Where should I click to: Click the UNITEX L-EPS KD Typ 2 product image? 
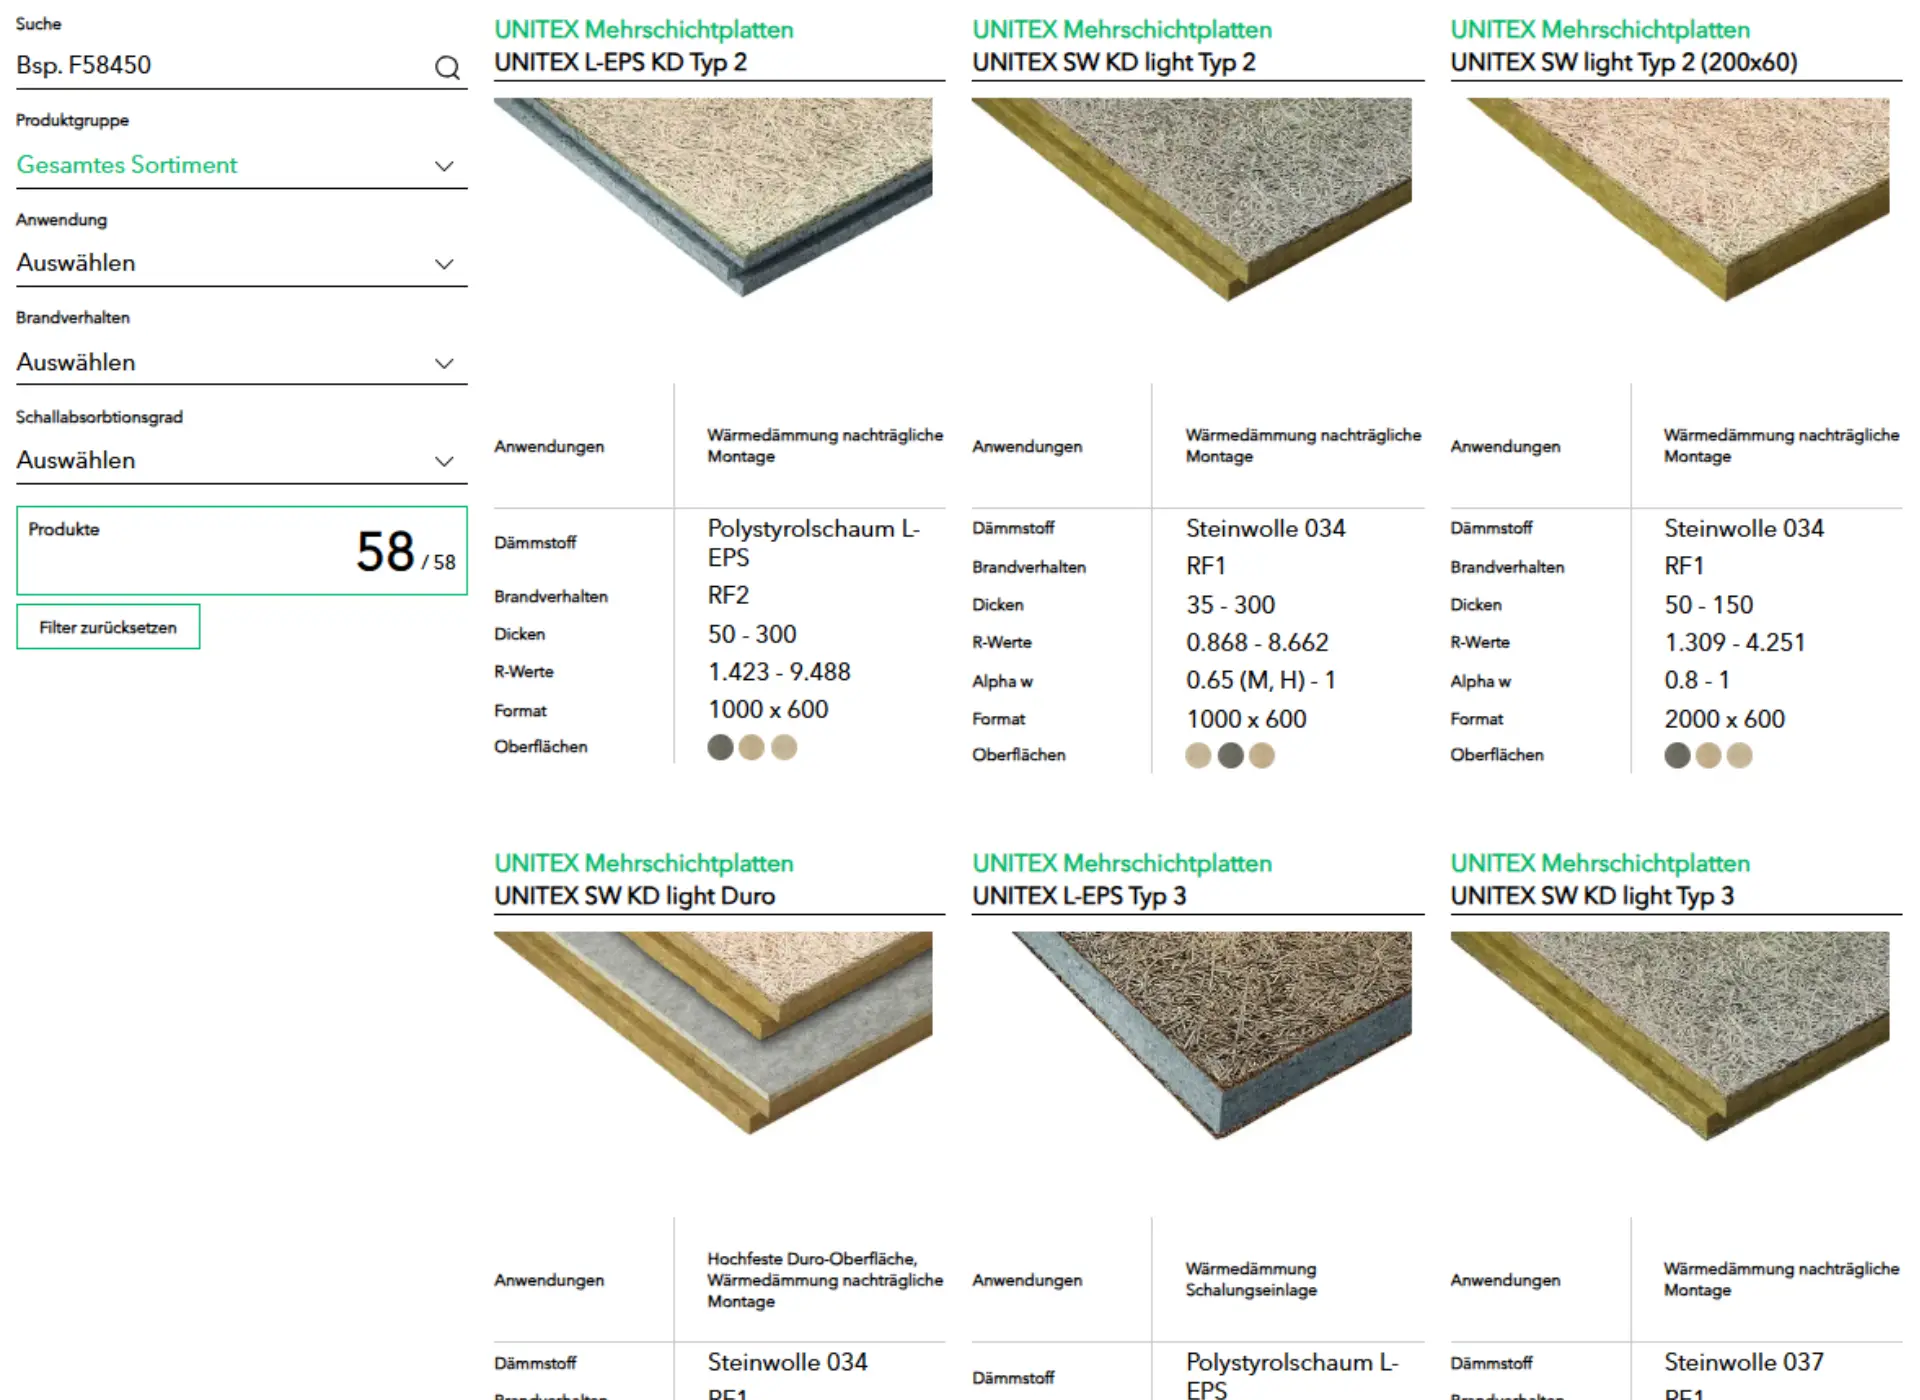pos(713,197)
